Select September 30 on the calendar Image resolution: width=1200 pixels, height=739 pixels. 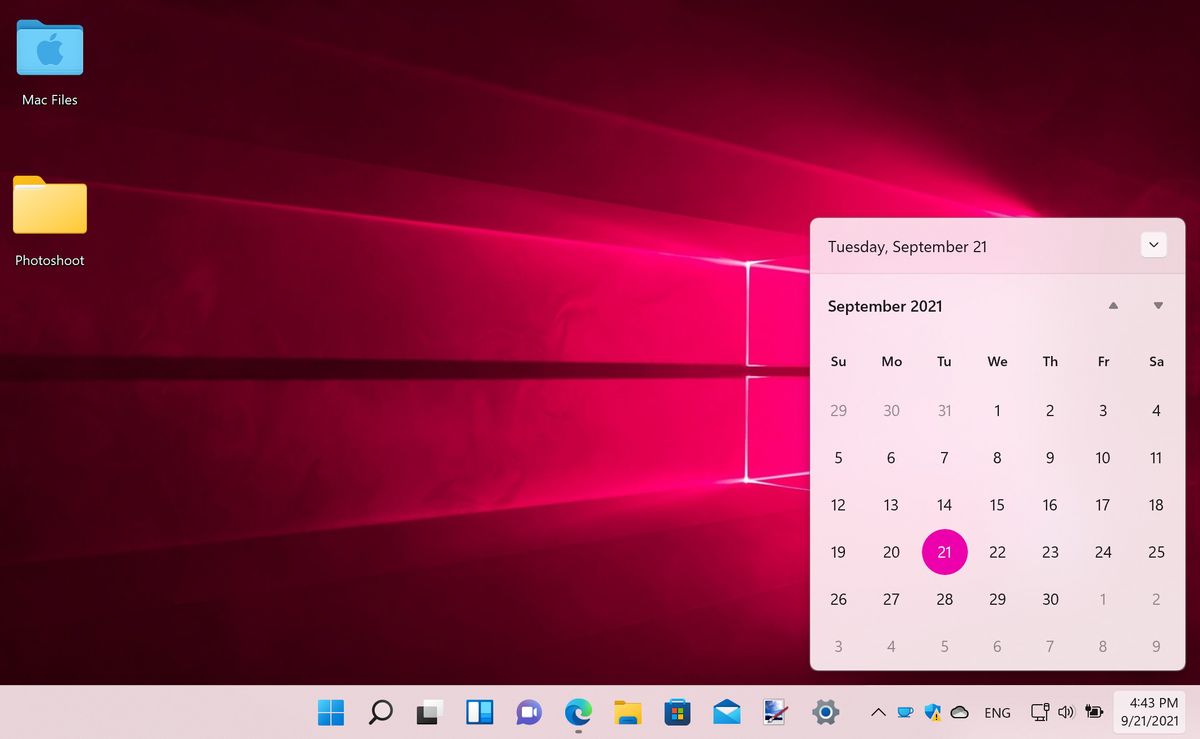[x=1050, y=599]
